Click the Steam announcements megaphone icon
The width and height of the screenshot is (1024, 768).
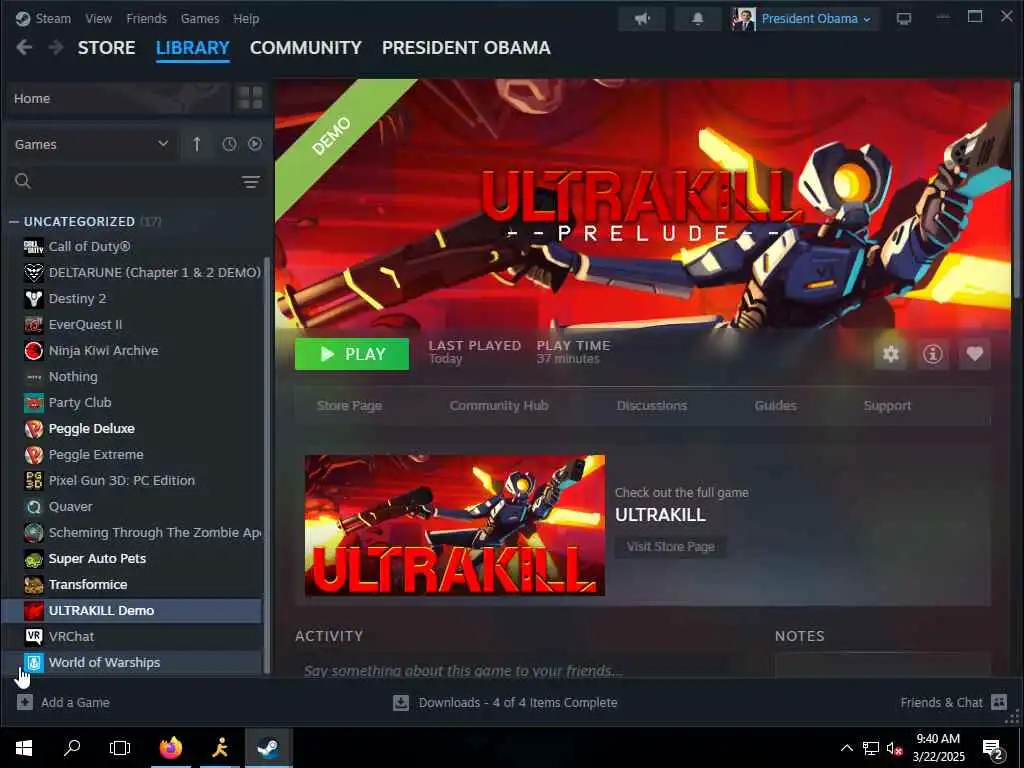tap(642, 18)
